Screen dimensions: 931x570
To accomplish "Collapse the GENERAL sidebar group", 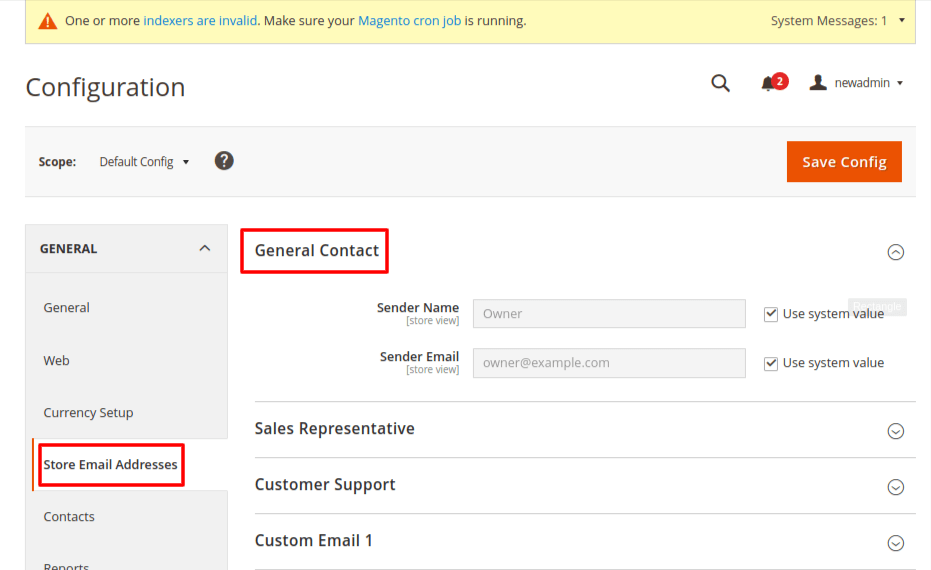I will pos(204,249).
